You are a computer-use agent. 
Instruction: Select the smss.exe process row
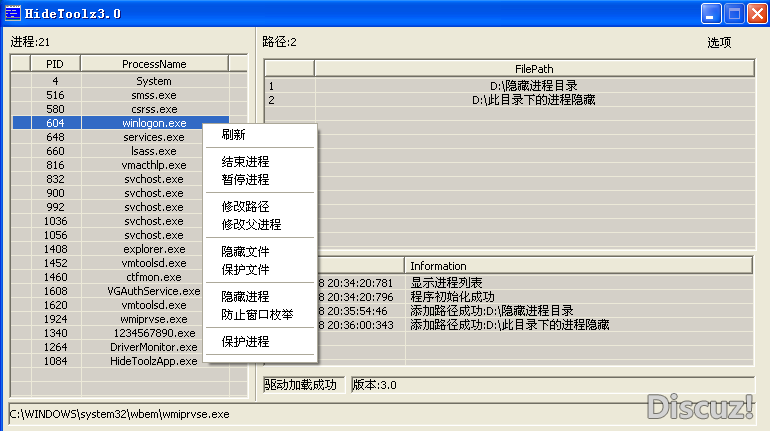click(x=130, y=95)
